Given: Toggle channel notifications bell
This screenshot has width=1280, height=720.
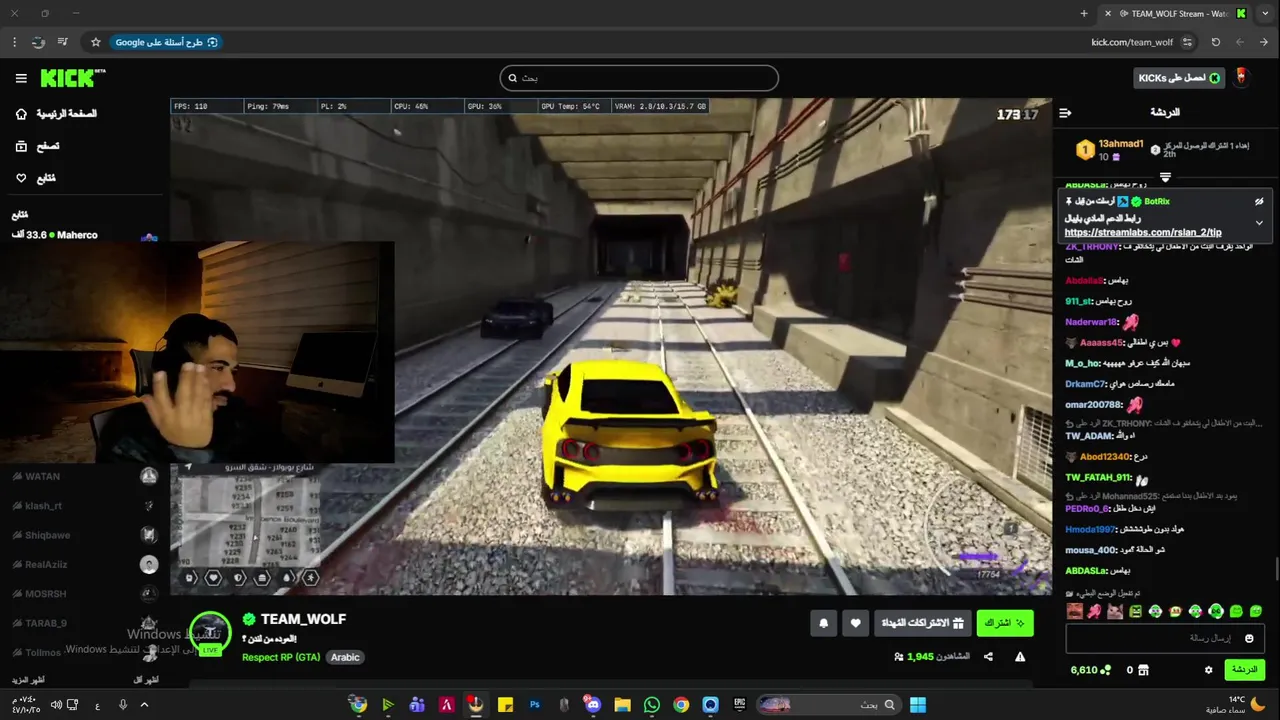Looking at the screenshot, I should tap(824, 623).
